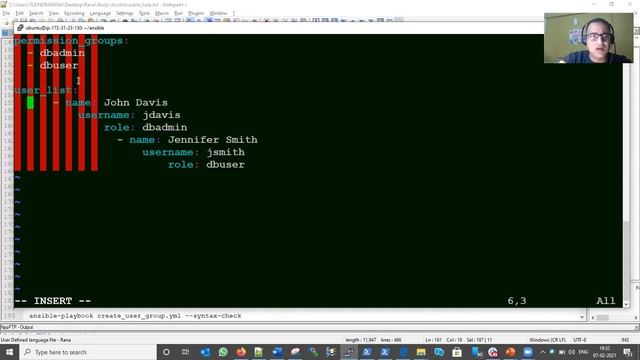Open the first PowerShell taskbar icon
This screenshot has width=640, height=360.
367,352
